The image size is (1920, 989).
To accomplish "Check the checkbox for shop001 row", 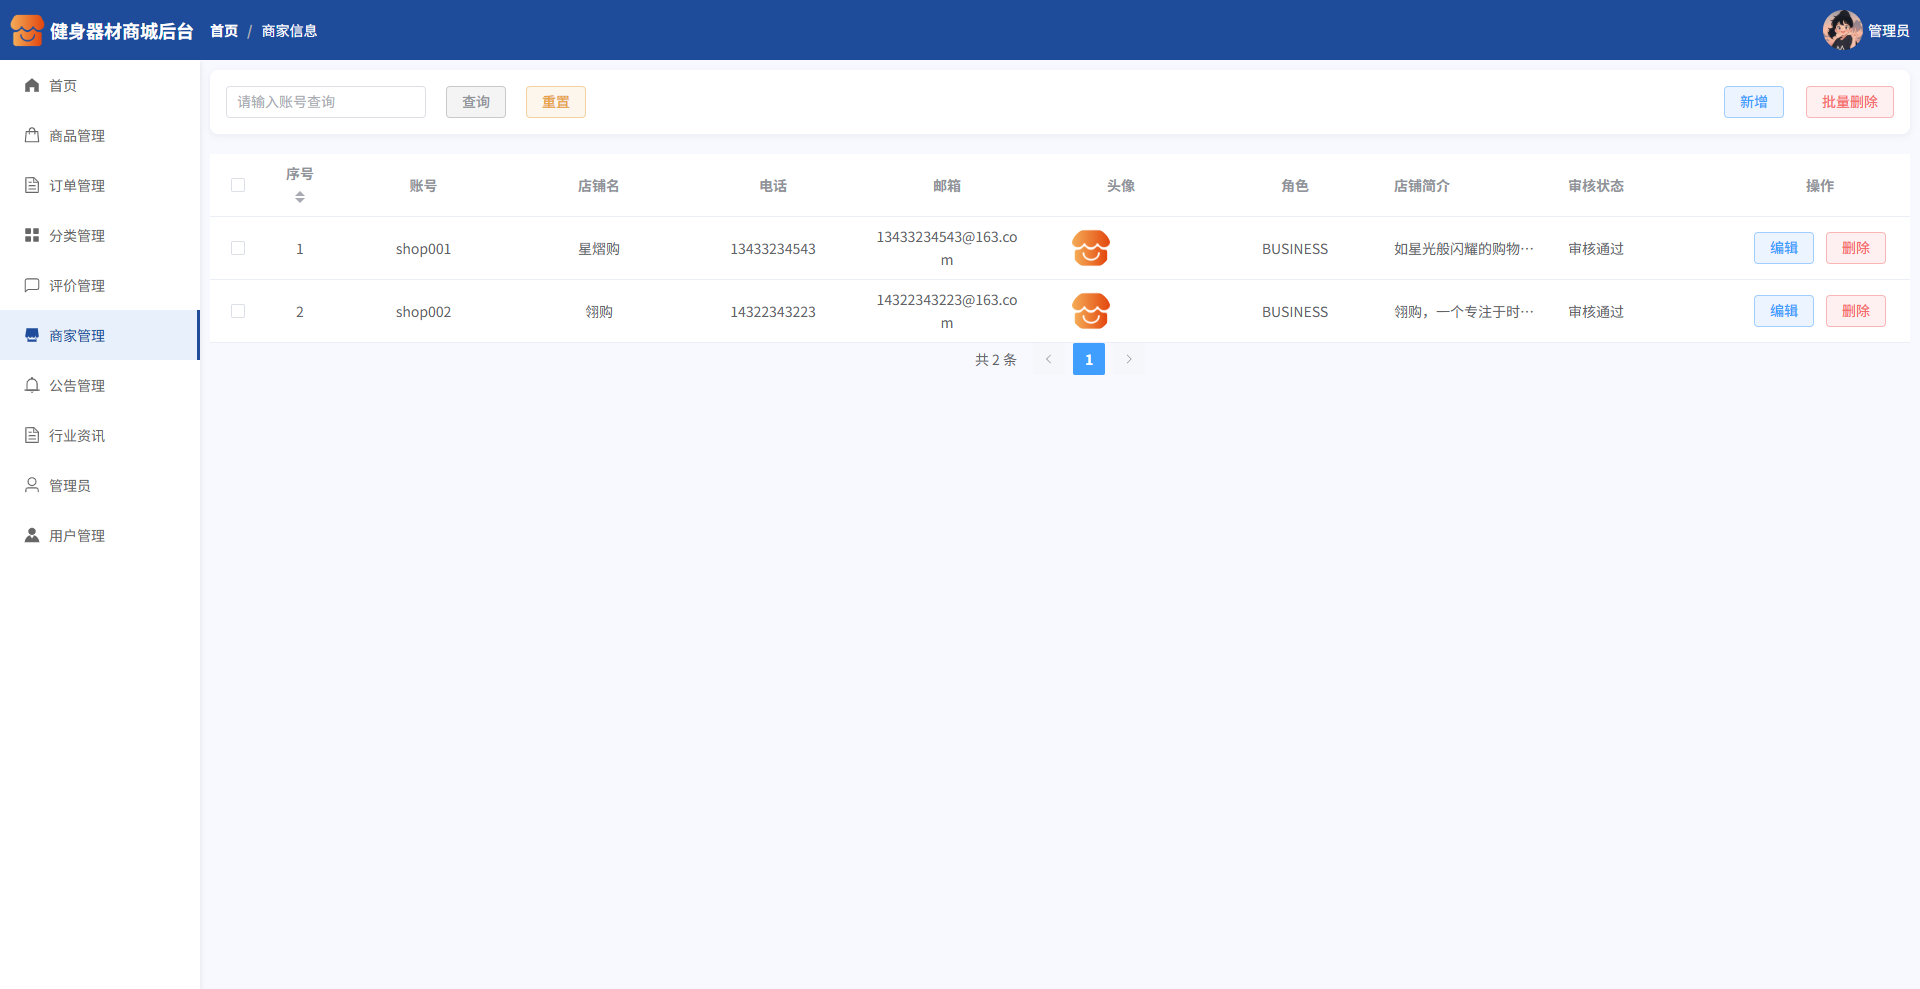I will tap(238, 248).
